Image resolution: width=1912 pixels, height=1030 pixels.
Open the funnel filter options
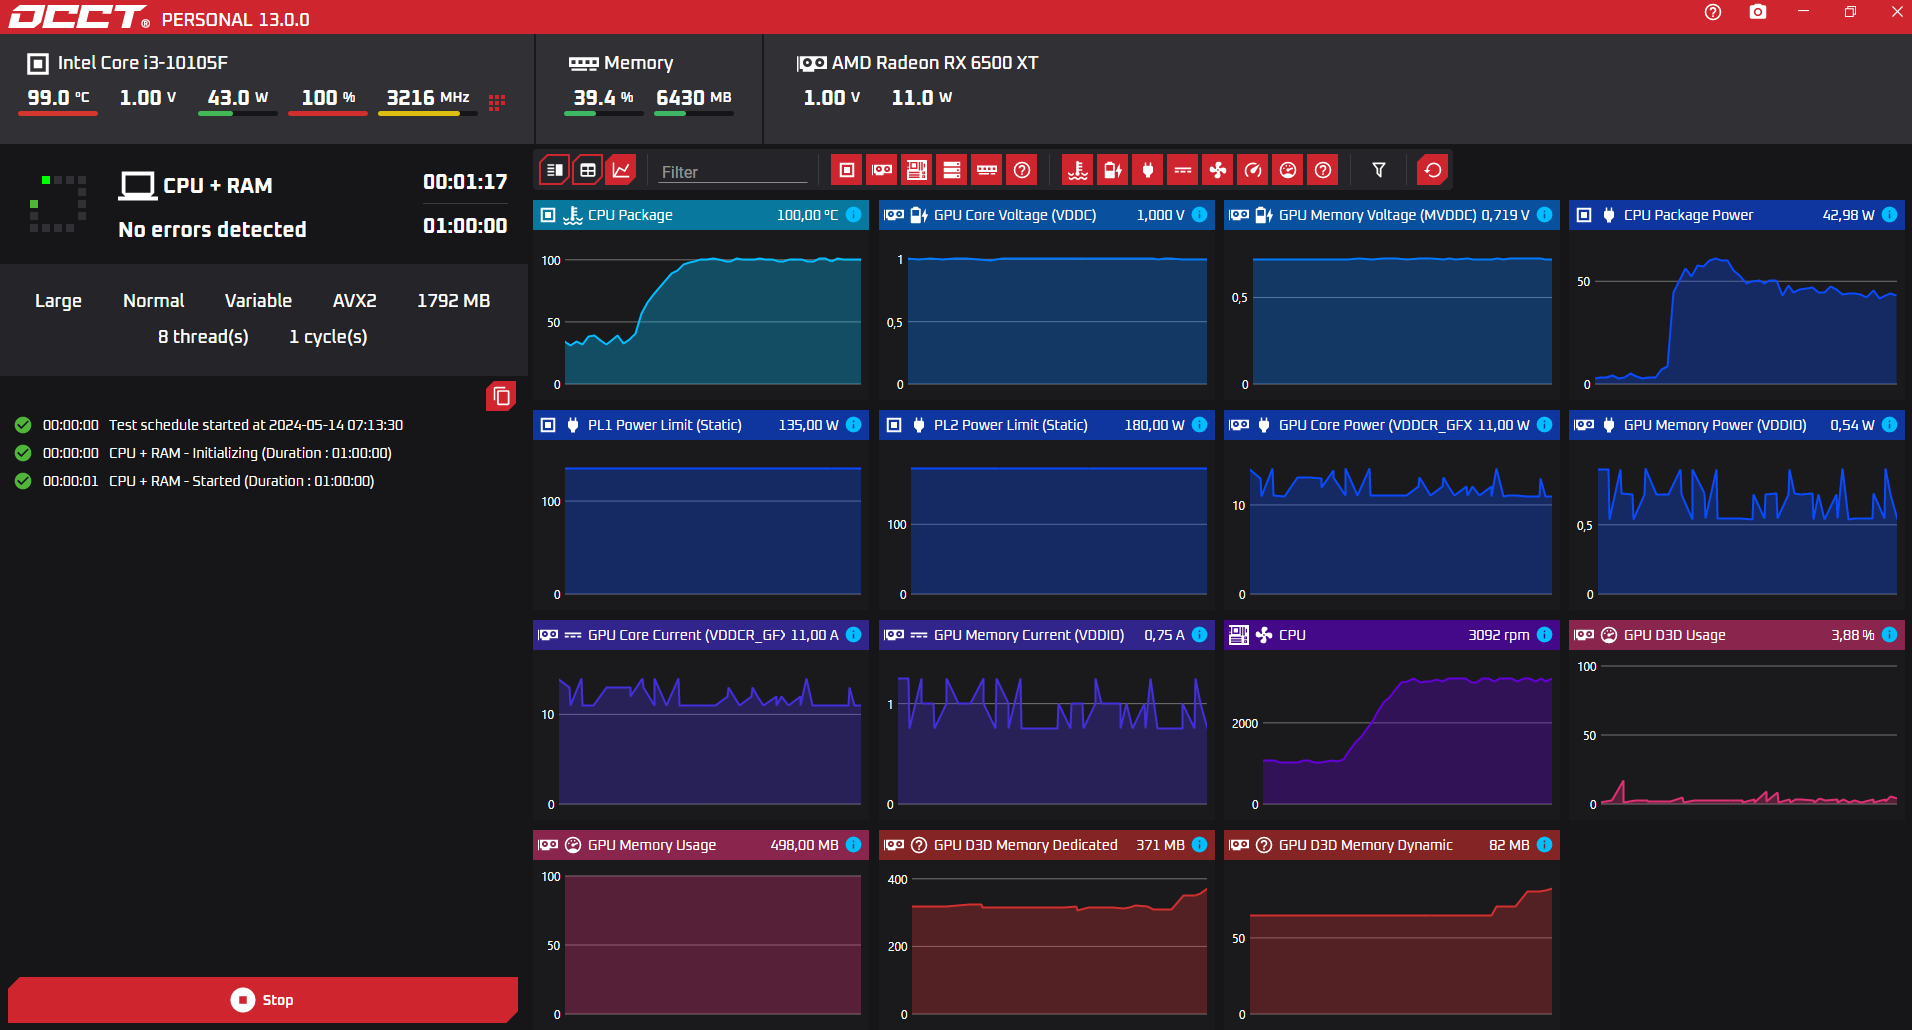(x=1379, y=170)
